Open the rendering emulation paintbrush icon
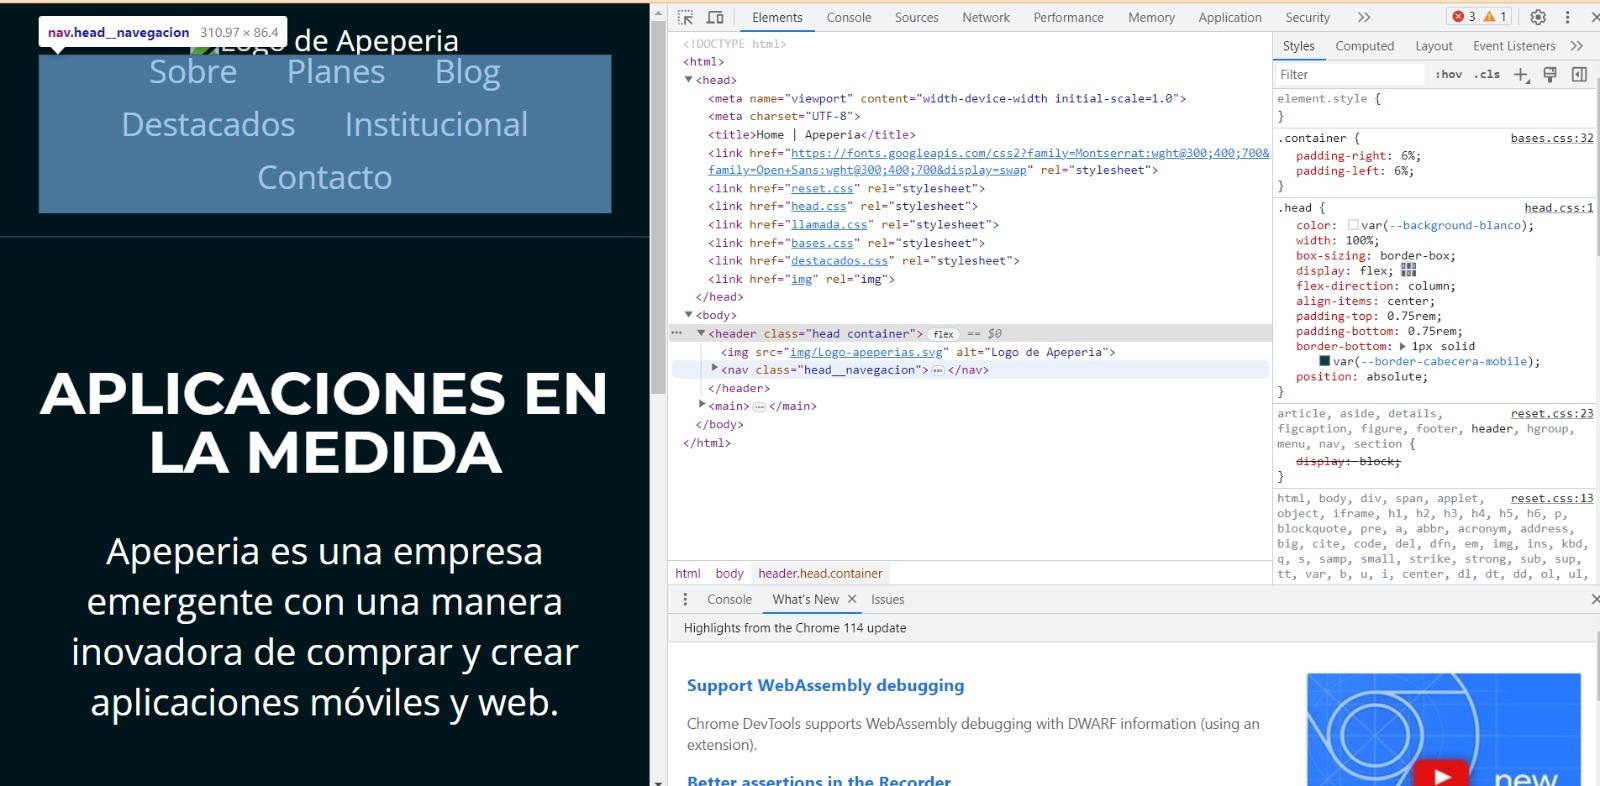This screenshot has width=1600, height=786. (x=1550, y=75)
